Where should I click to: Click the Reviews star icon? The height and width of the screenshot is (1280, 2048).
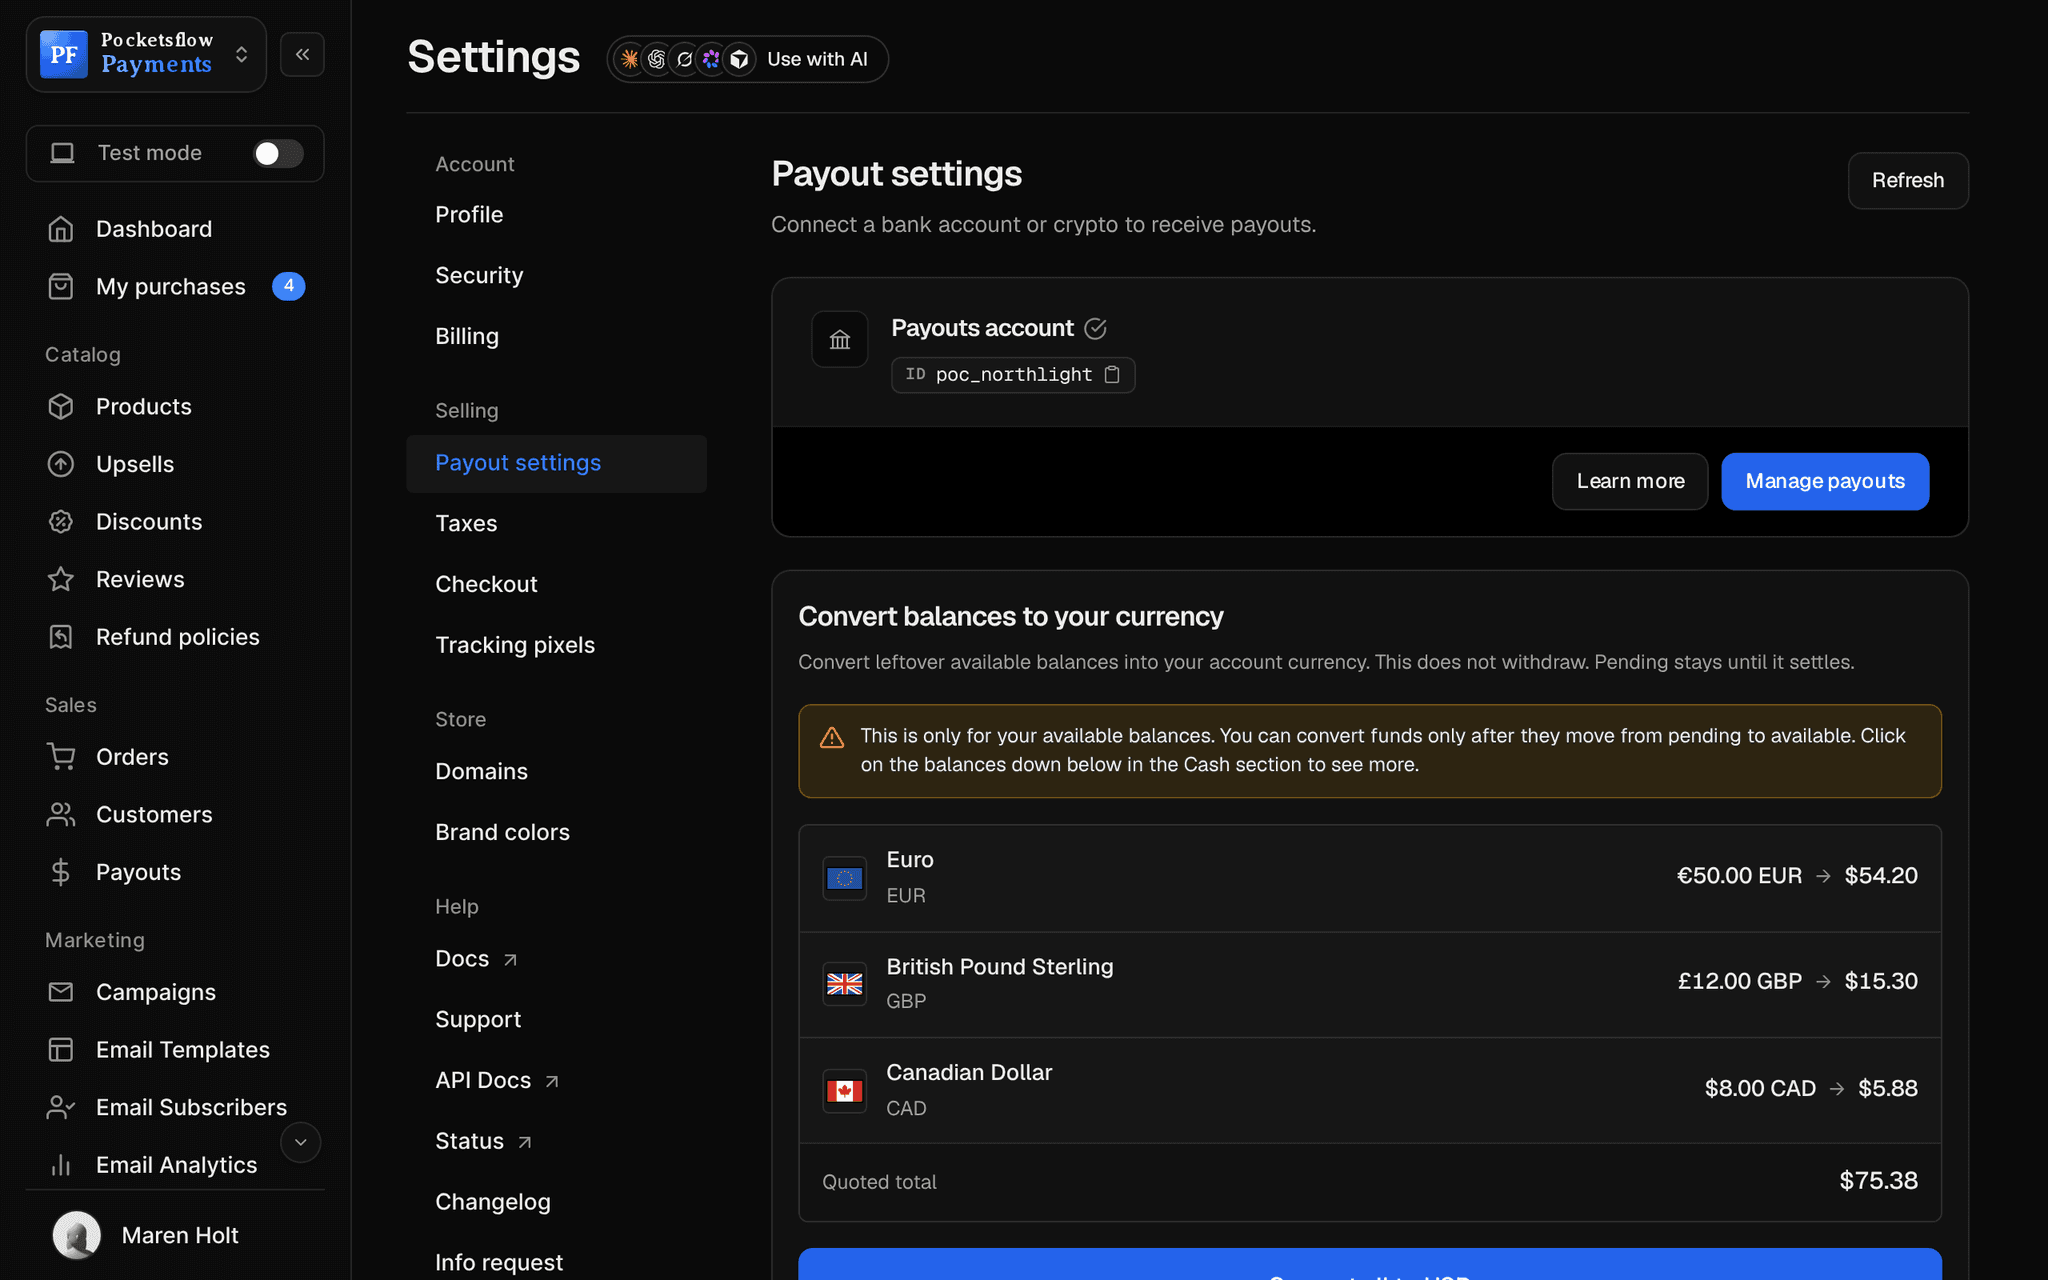coord(61,579)
